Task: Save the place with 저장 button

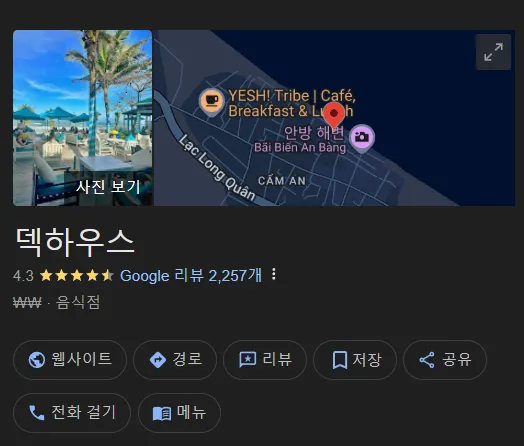Action: 355,360
